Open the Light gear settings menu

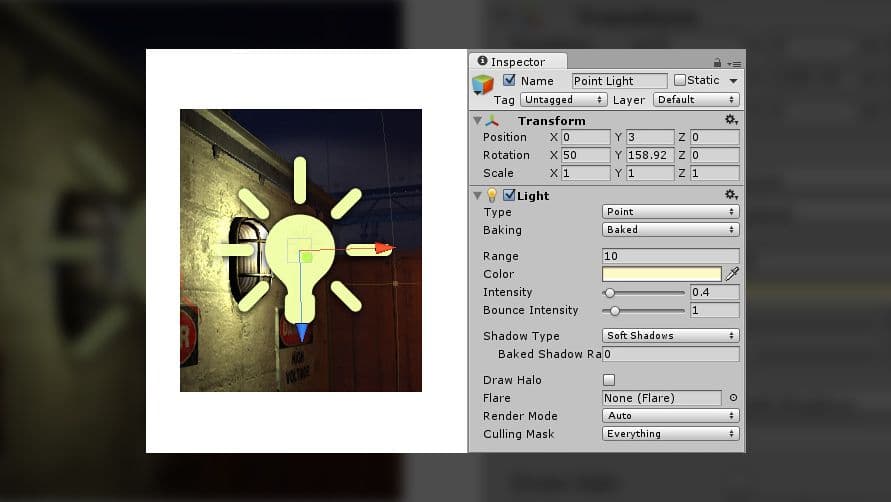731,194
